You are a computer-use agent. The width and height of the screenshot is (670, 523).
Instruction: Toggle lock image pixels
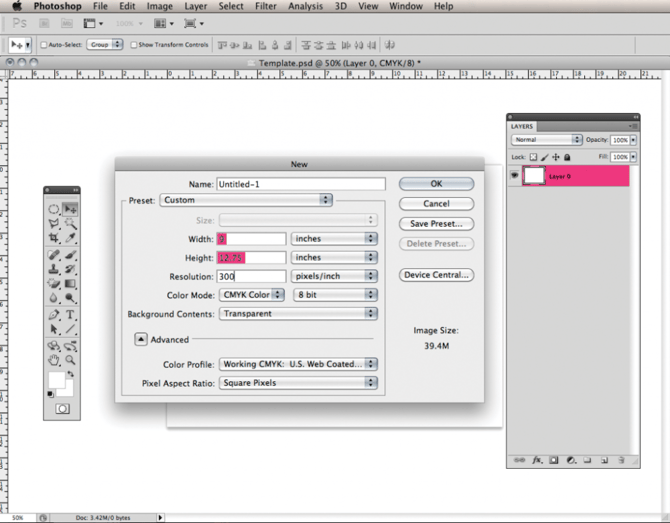544,157
